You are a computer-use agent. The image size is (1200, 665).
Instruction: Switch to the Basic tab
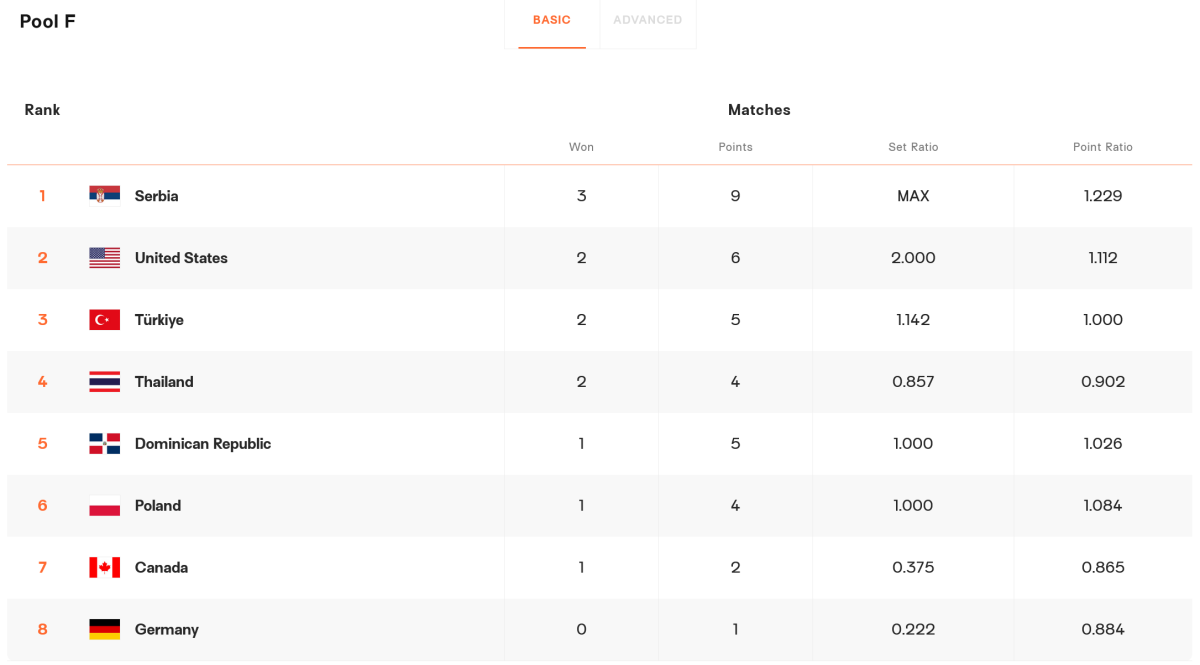click(x=551, y=20)
